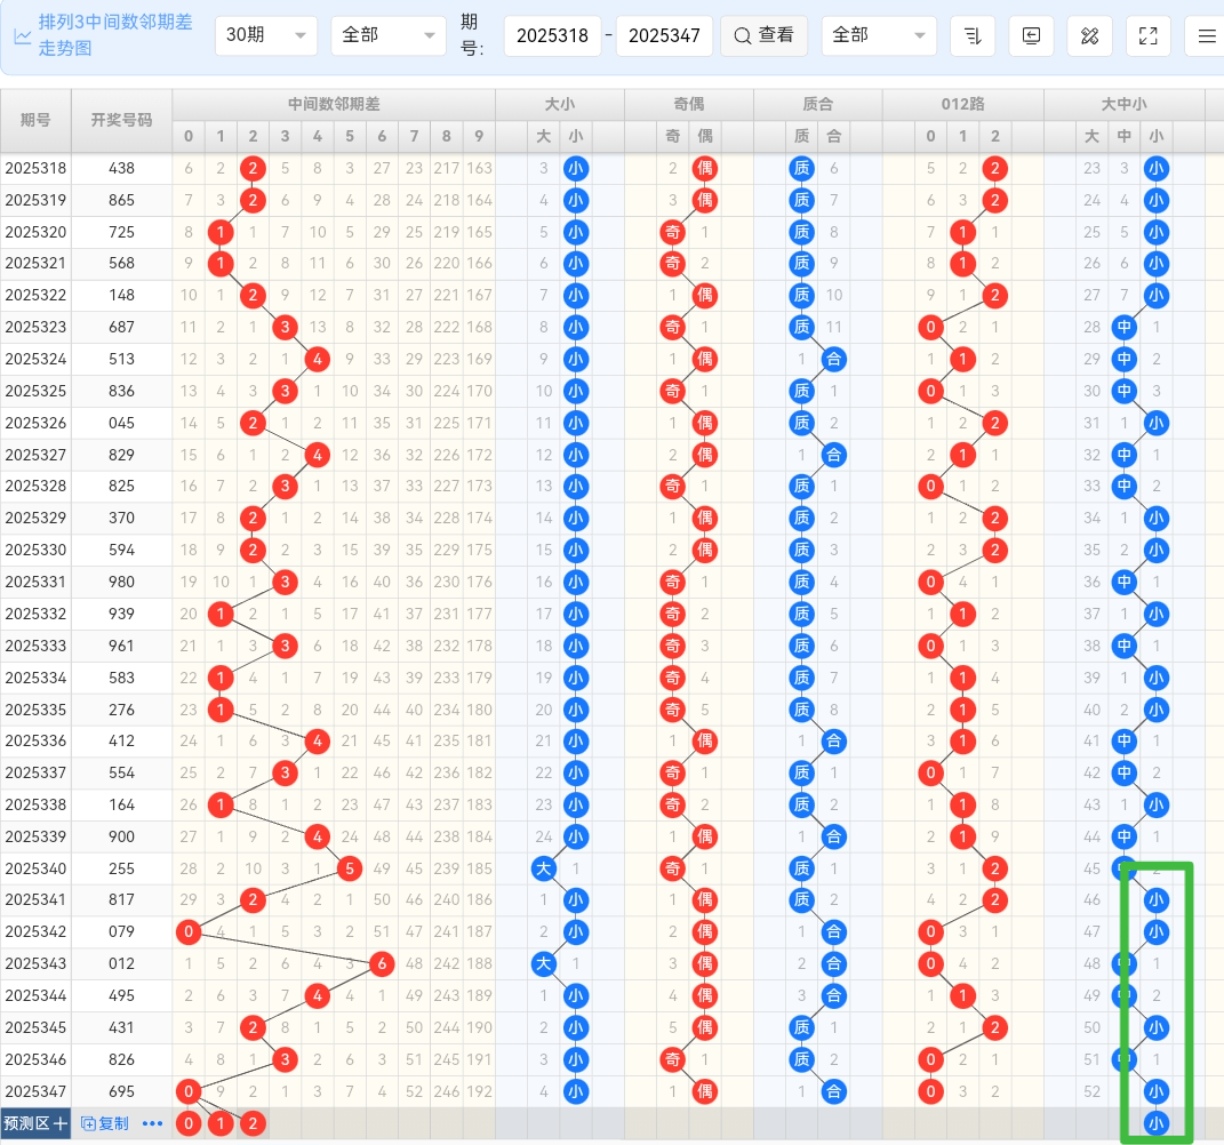Expand the first 全部 filter dropdown
Image resolution: width=1224 pixels, height=1145 pixels.
(387, 36)
